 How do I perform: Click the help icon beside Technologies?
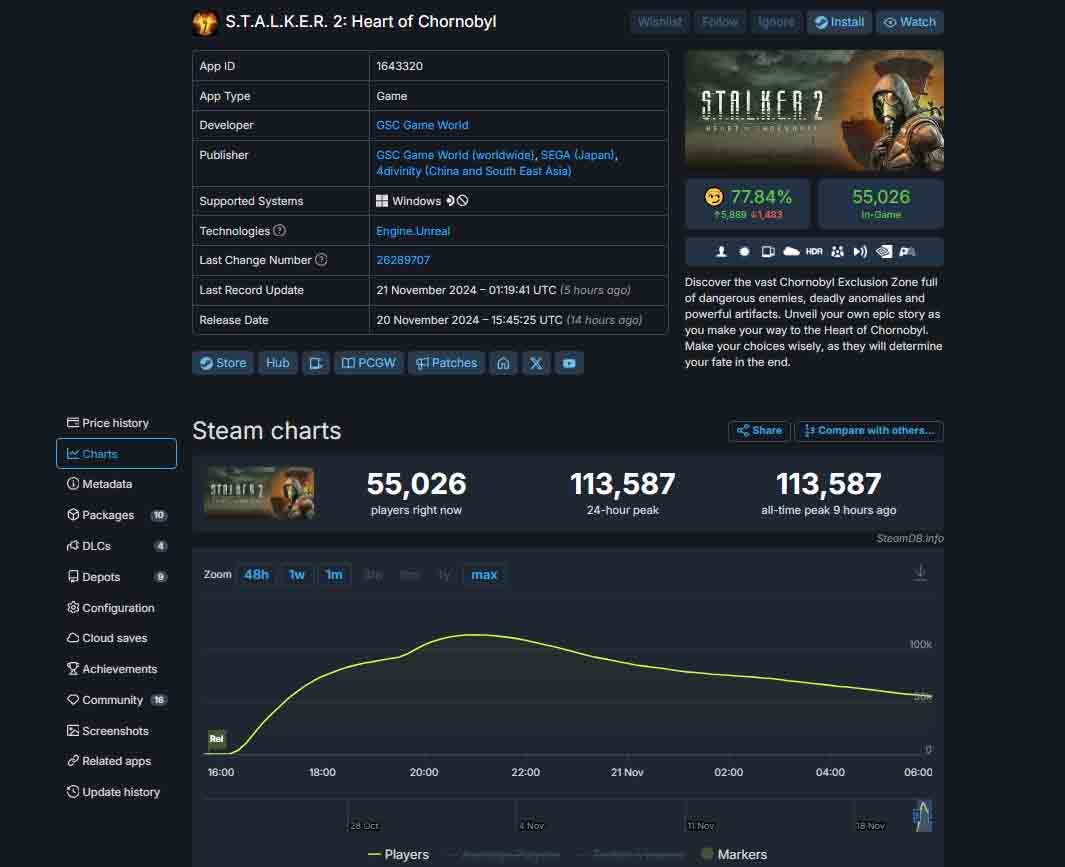(279, 230)
